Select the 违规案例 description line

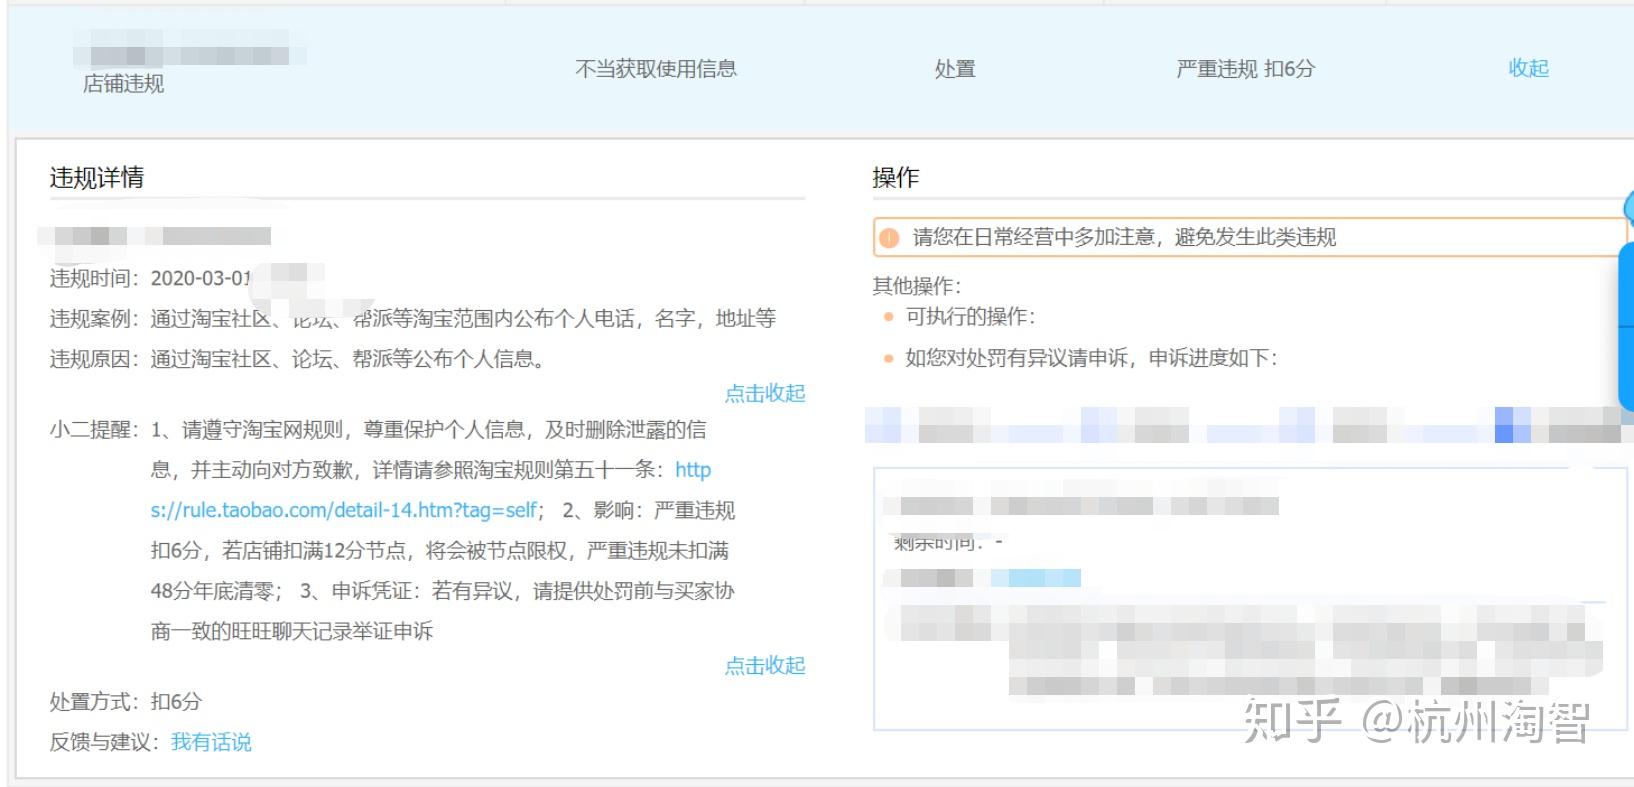pyautogui.click(x=413, y=319)
